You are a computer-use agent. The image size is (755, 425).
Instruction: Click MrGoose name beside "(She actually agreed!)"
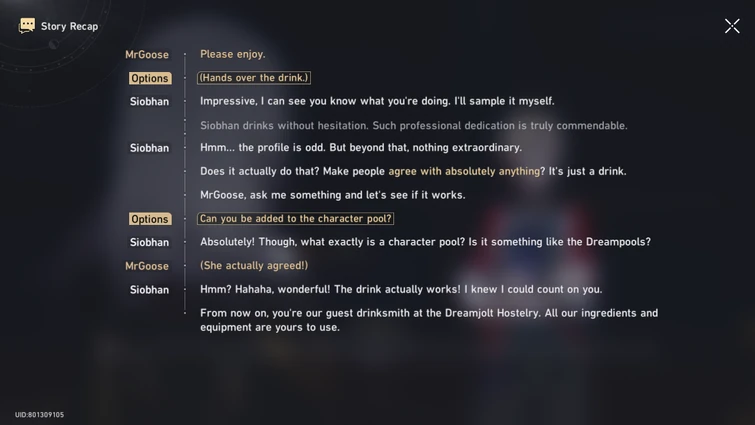147,266
